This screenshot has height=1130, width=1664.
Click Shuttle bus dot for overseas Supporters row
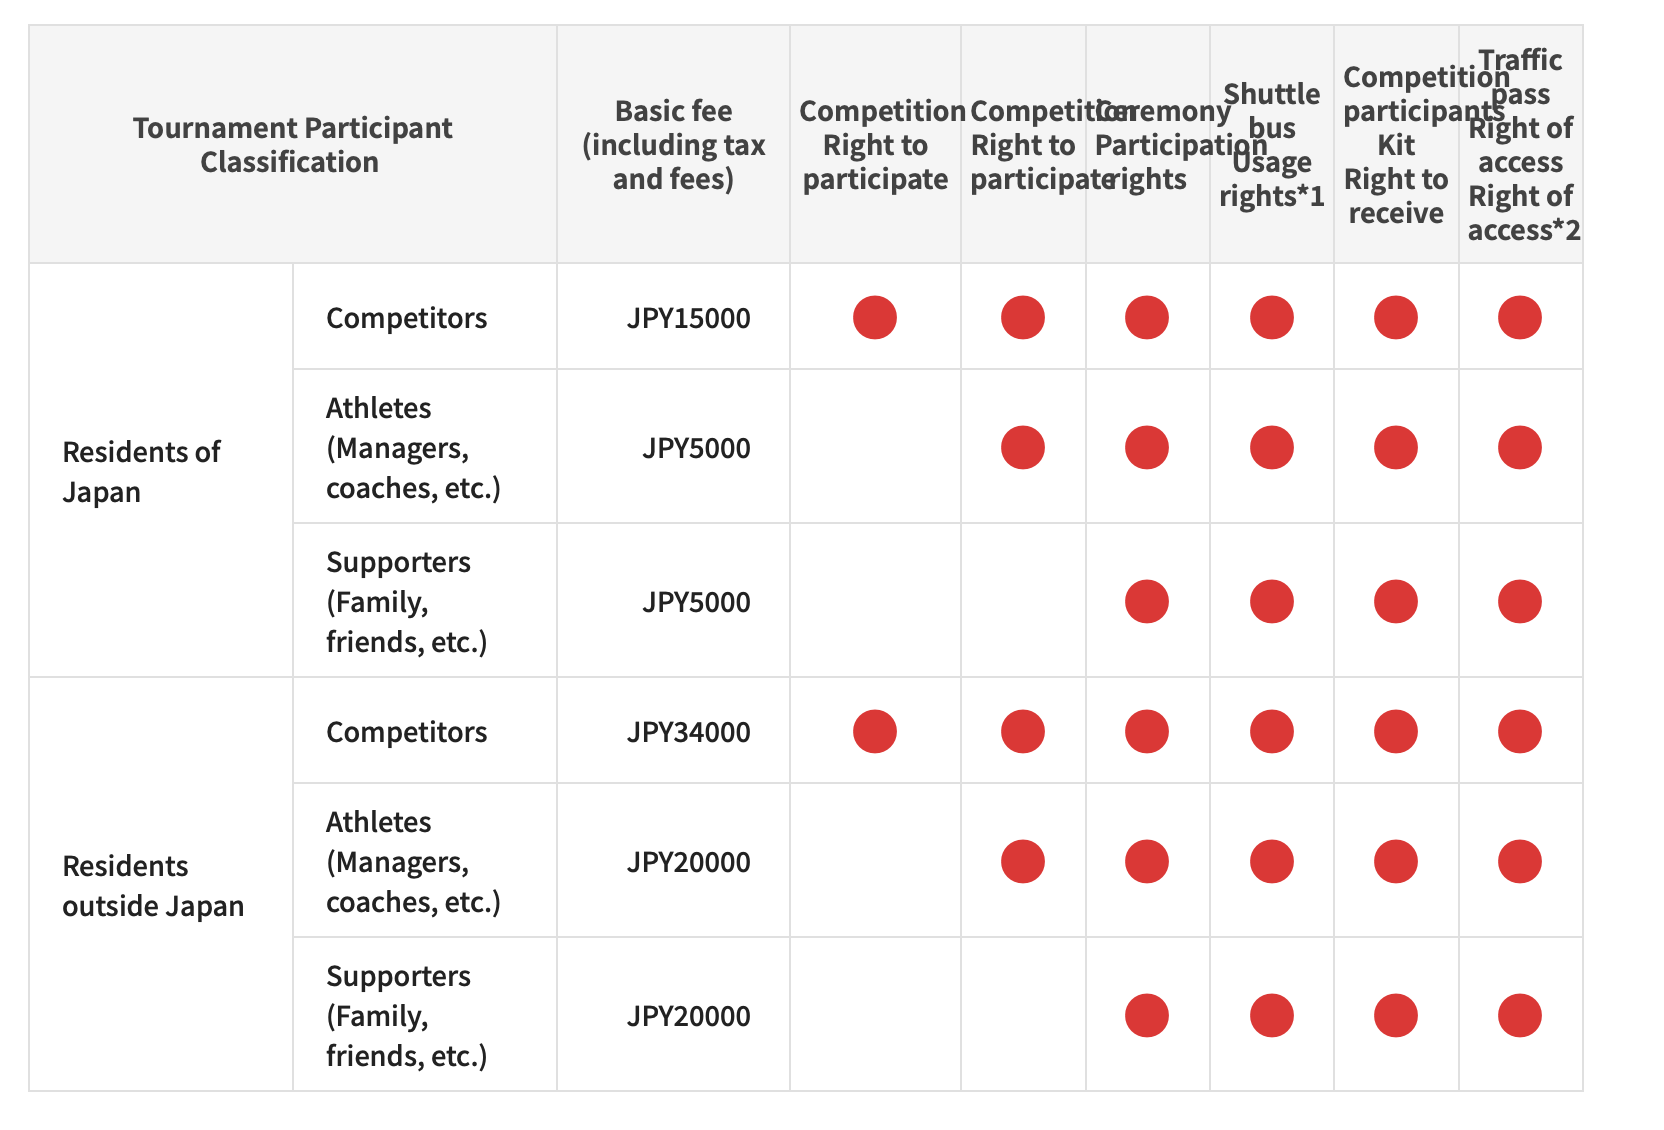[x=1271, y=1016]
